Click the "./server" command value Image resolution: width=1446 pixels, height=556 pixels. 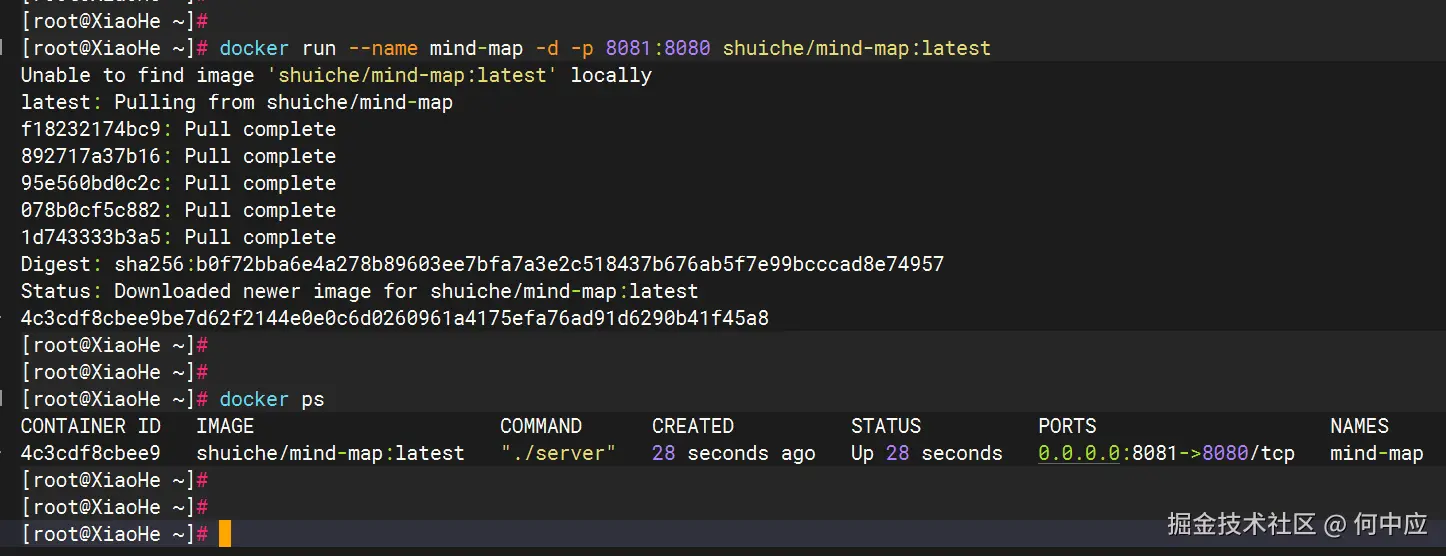click(x=558, y=454)
